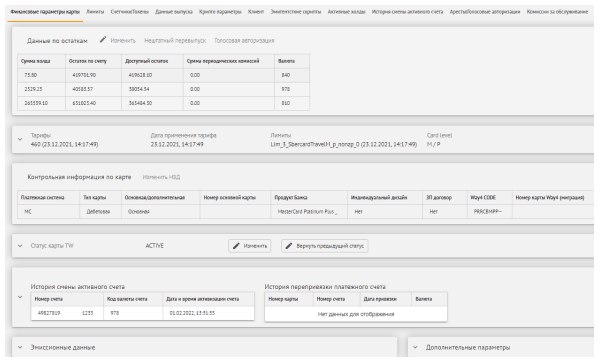Click the Сумма холда column header
Image resolution: width=608 pixels, height=361 pixels.
coord(41,61)
